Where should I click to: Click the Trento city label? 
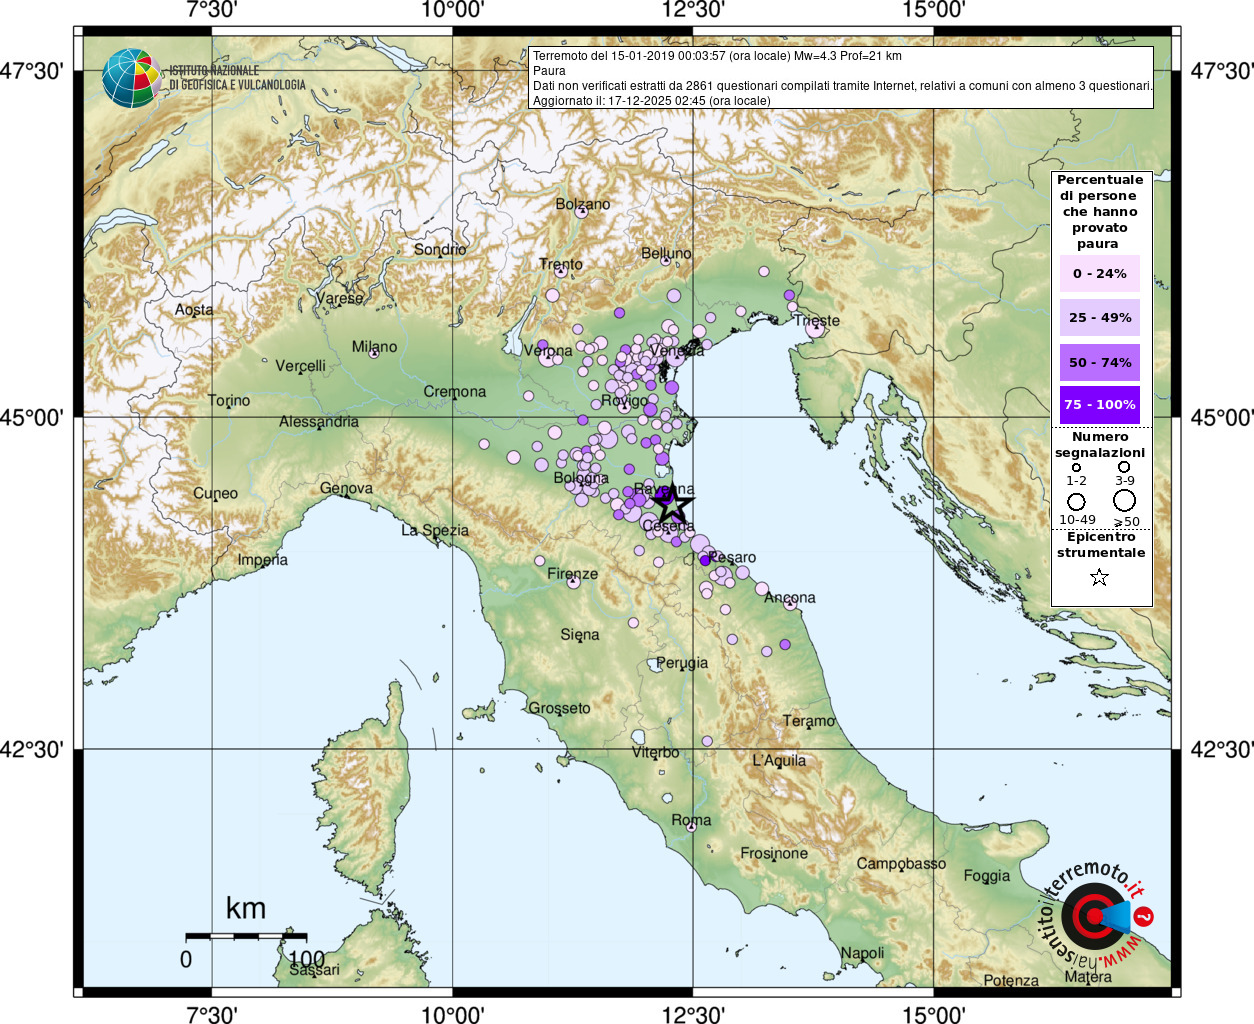561,264
